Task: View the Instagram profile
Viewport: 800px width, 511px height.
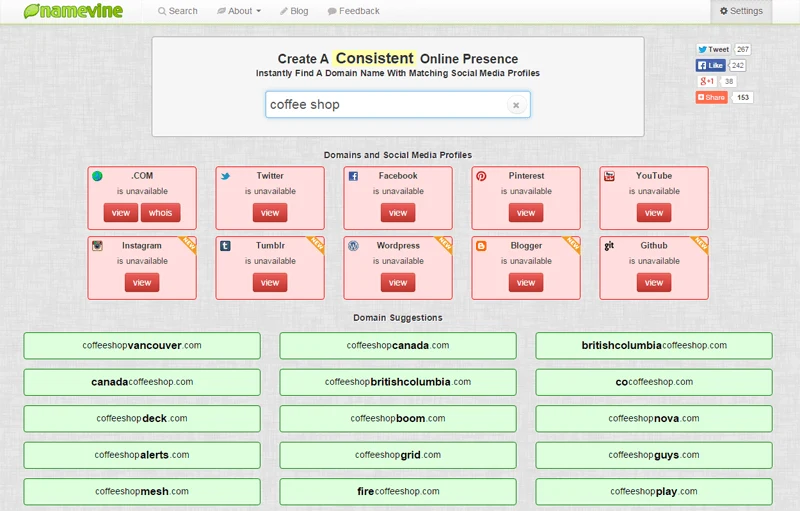Action: click(142, 283)
